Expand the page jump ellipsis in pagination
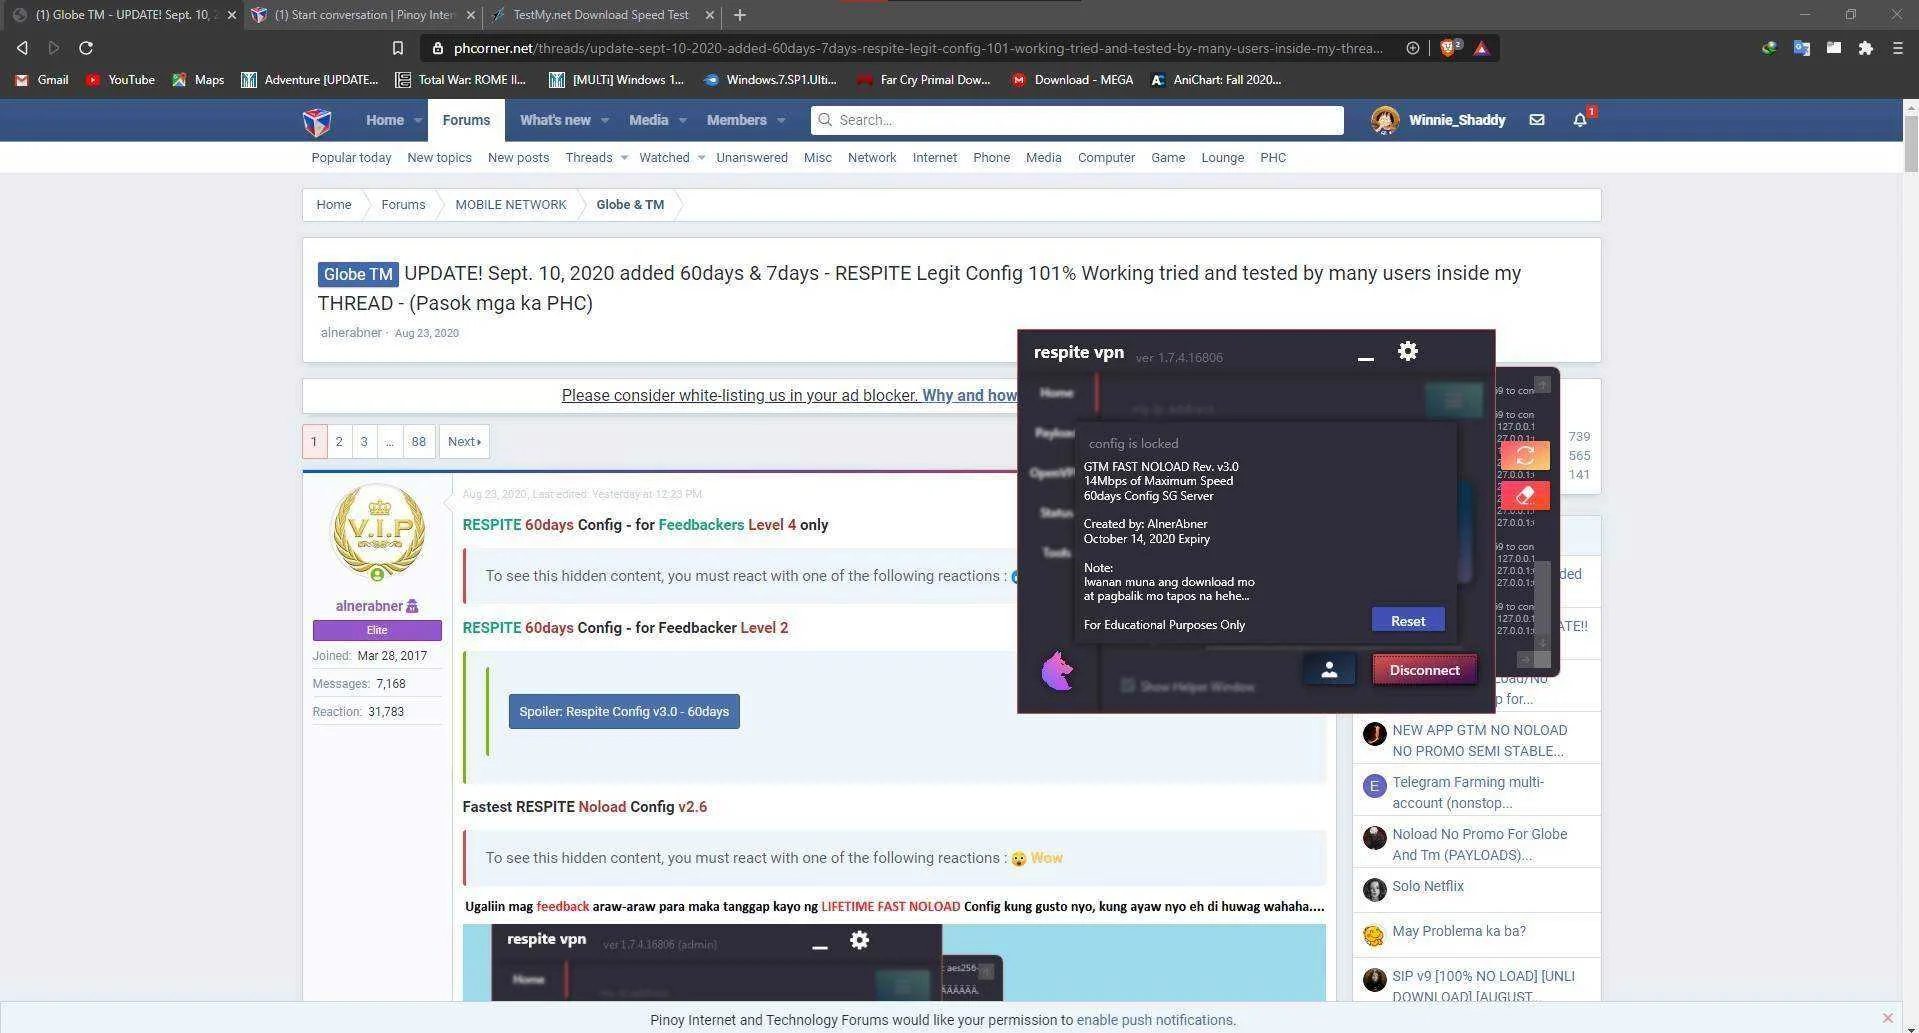 click(389, 442)
